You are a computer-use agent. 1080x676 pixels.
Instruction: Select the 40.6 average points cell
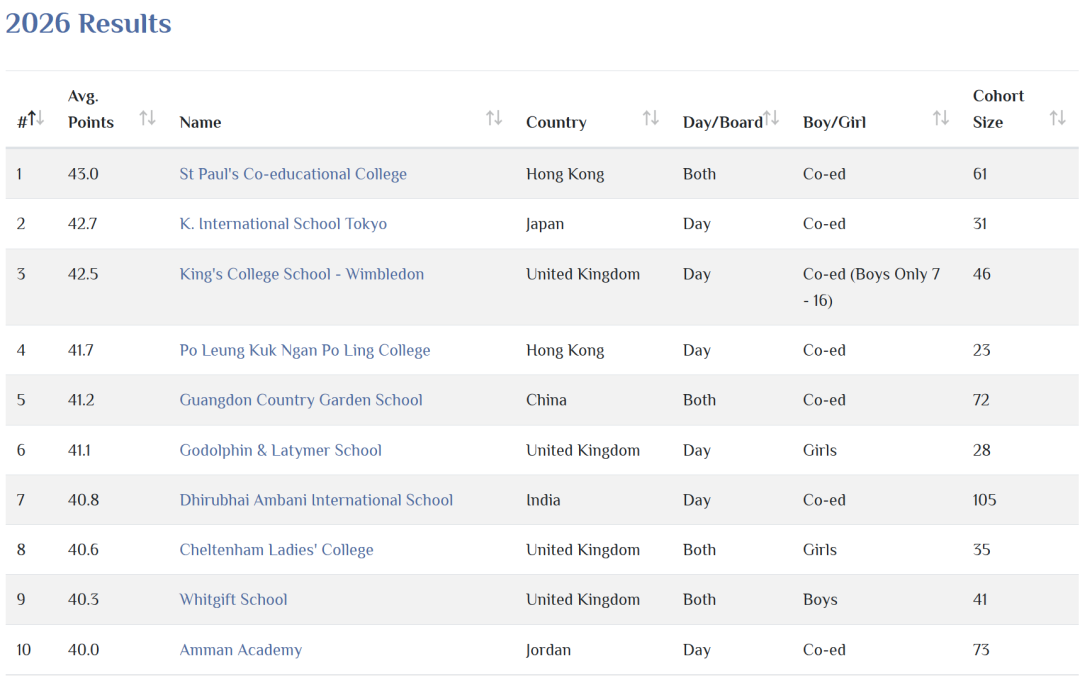click(x=83, y=550)
